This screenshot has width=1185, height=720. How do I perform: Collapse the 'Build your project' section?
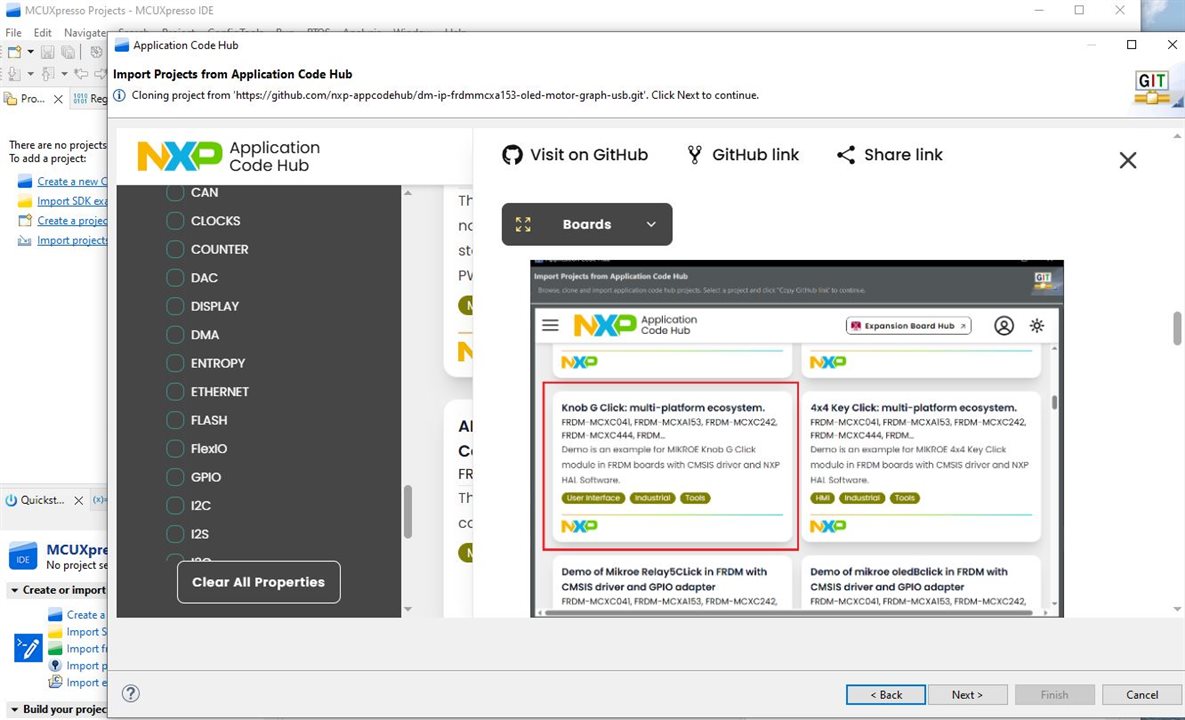coord(14,709)
